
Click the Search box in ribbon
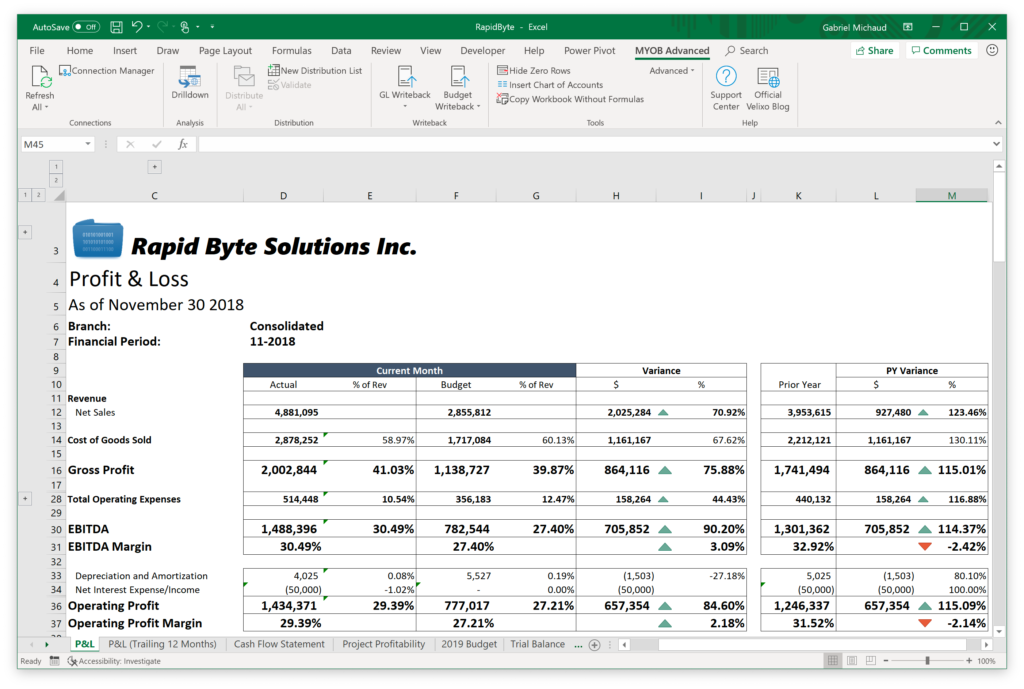pos(746,50)
